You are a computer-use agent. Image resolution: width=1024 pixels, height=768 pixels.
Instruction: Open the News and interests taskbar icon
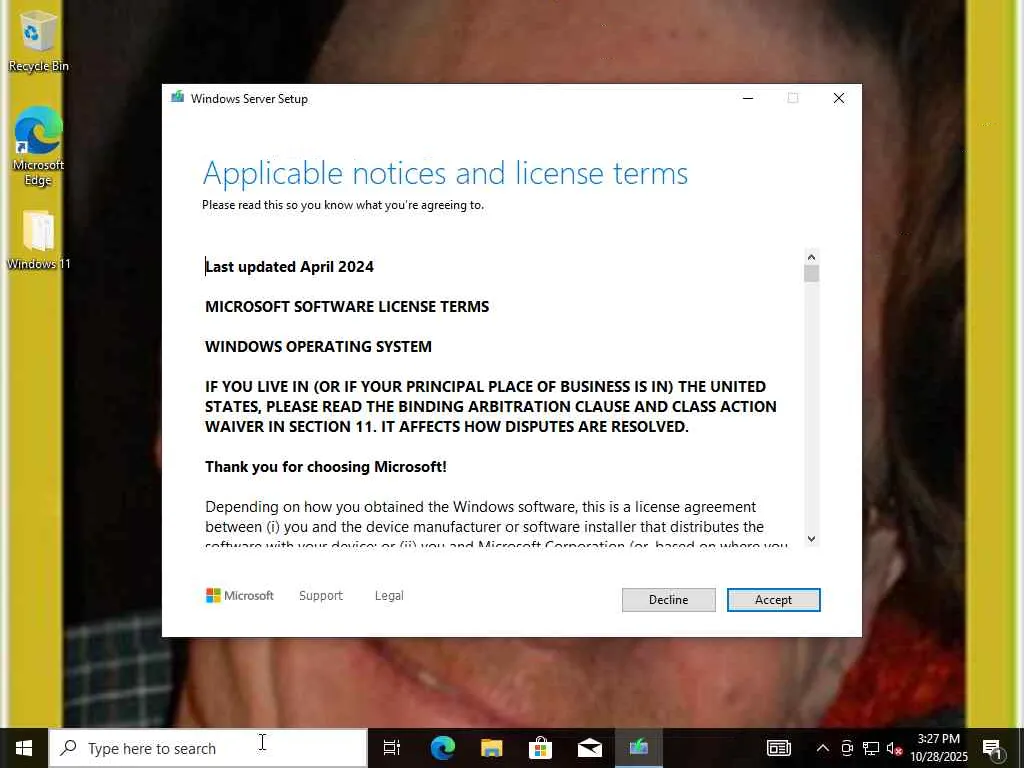coord(778,748)
